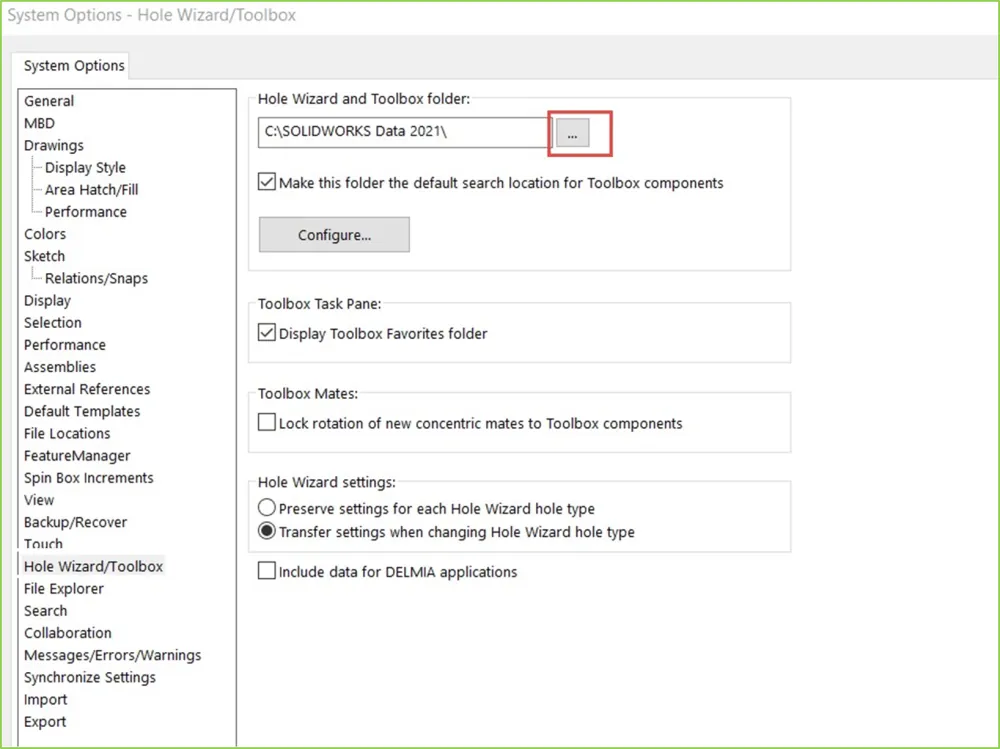Viewport: 1000px width, 749px height.
Task: Select Preserve settings for each Hole Wizard type
Action: point(267,508)
